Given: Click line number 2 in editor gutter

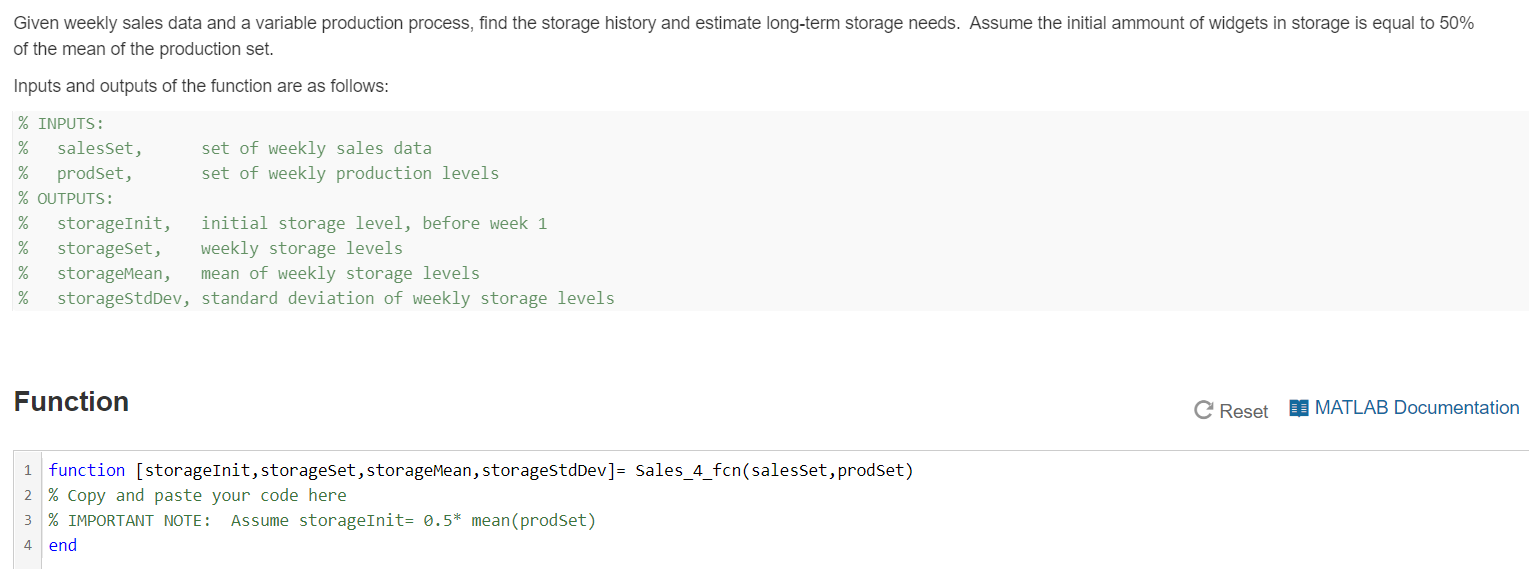Looking at the screenshot, I should coord(27,495).
